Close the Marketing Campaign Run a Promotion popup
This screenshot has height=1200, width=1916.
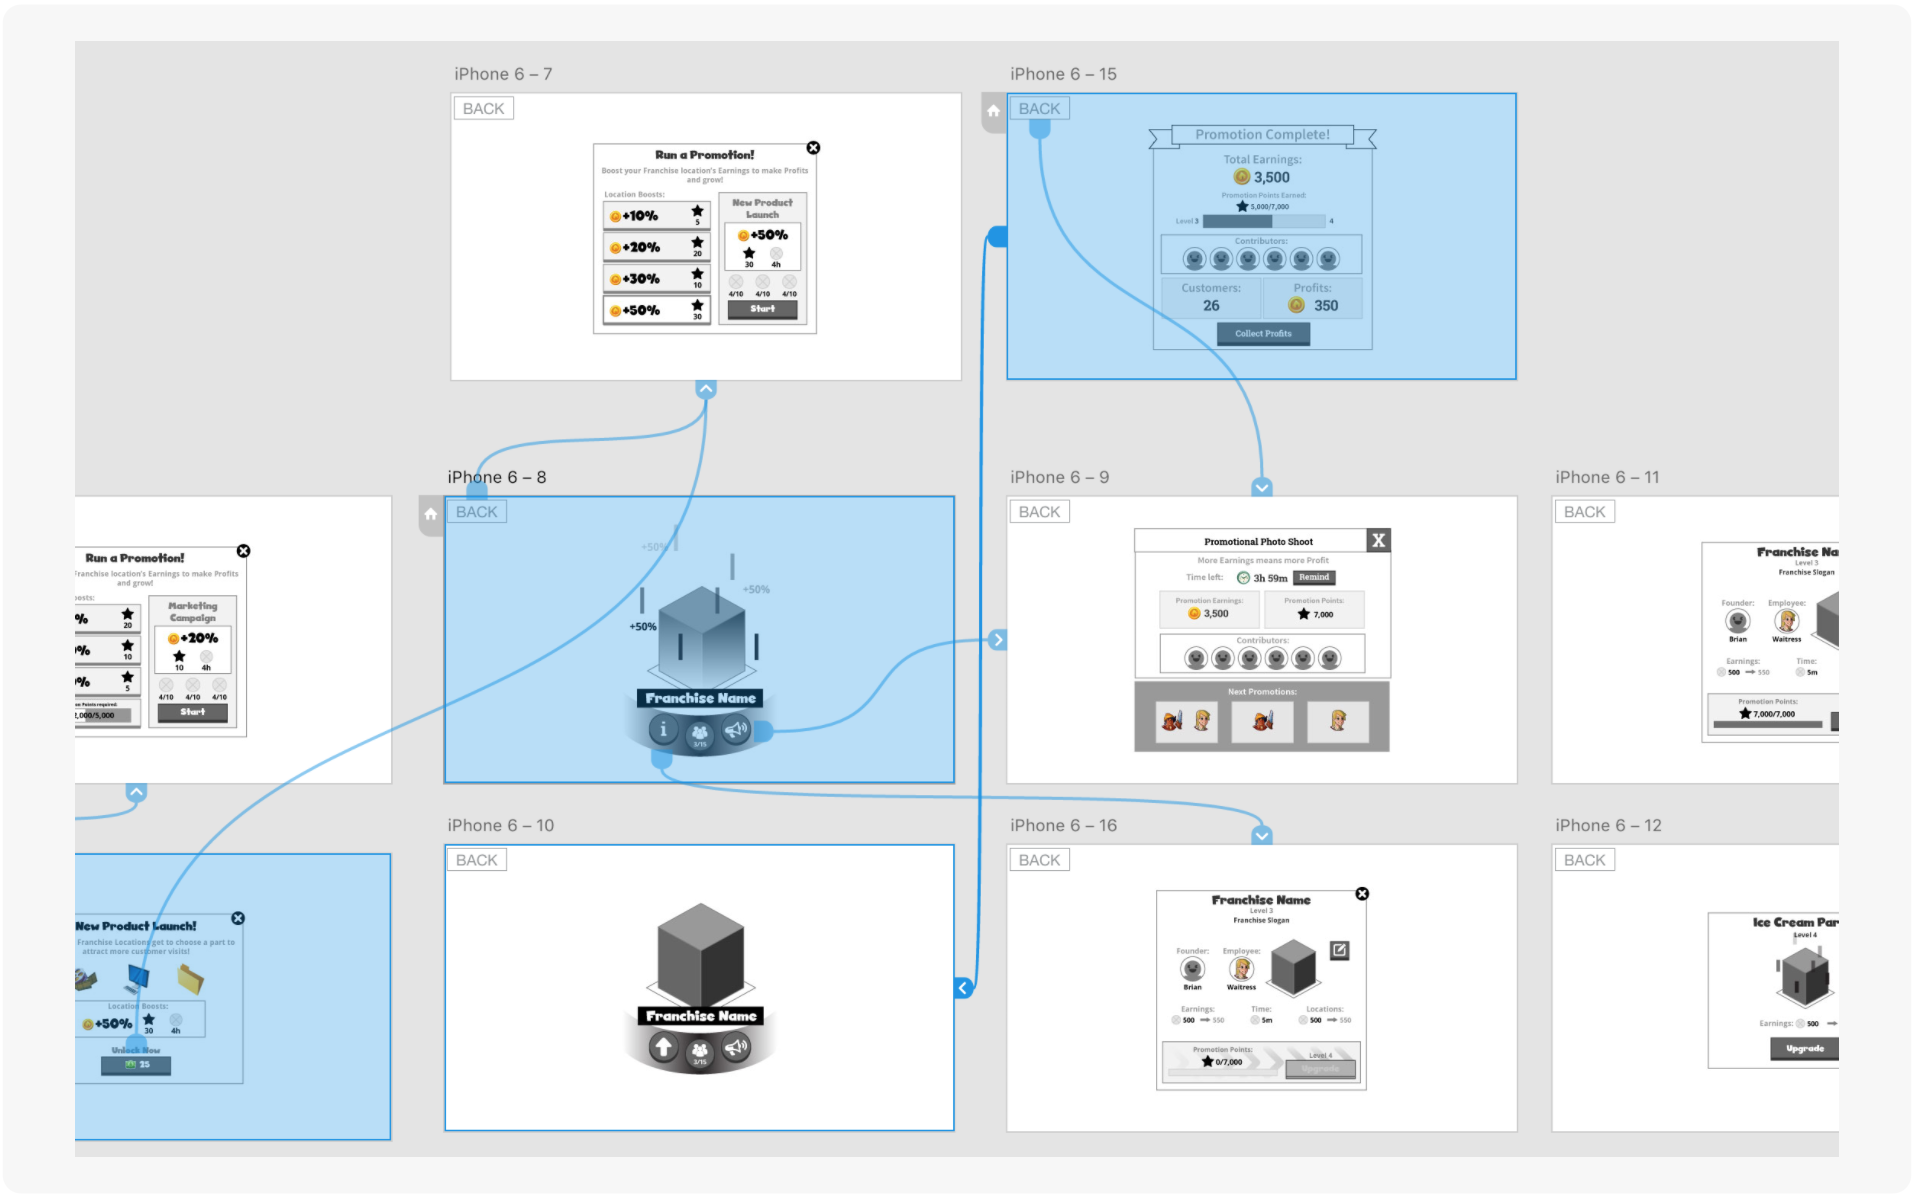pos(243,551)
